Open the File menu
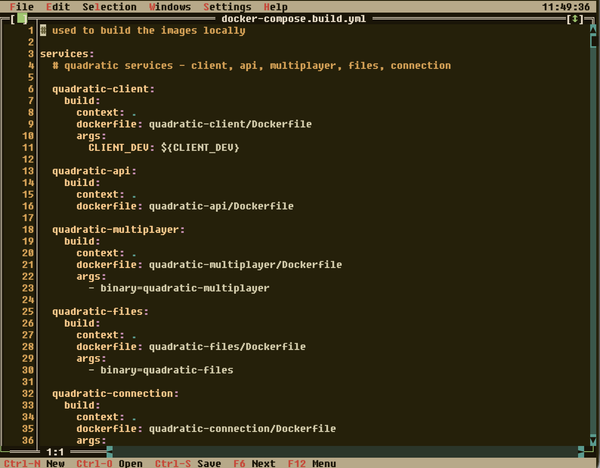The image size is (600, 468). coord(22,7)
